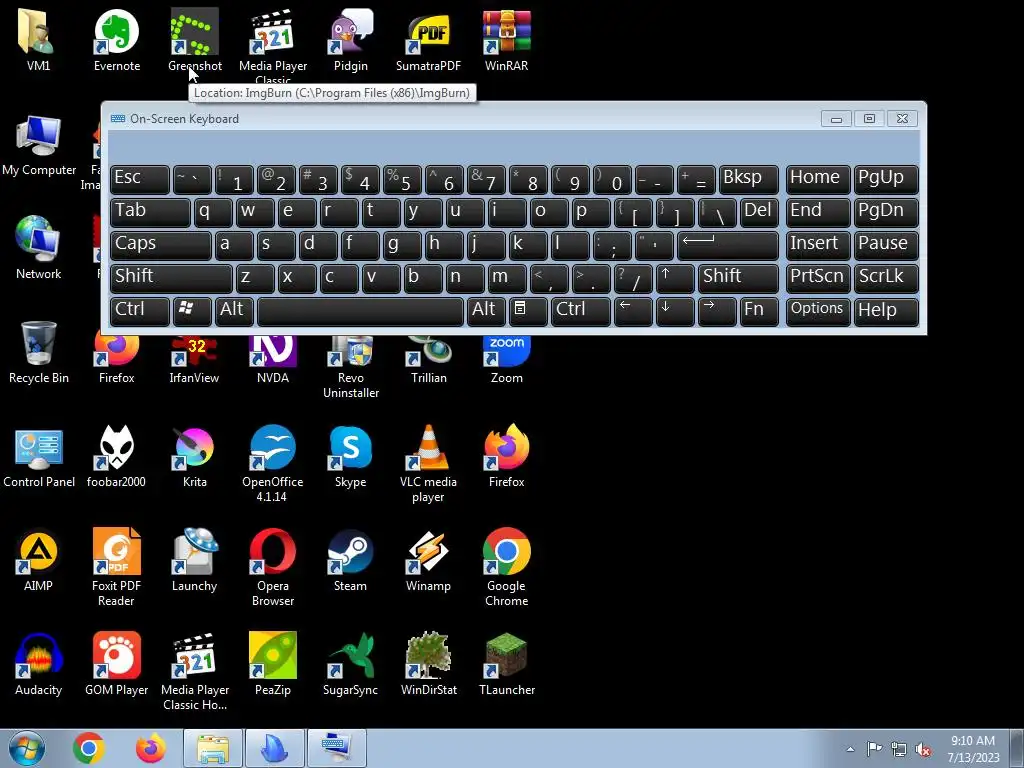This screenshot has width=1024, height=768.
Task: Launch Audacity desktop shortcut
Action: [x=39, y=665]
